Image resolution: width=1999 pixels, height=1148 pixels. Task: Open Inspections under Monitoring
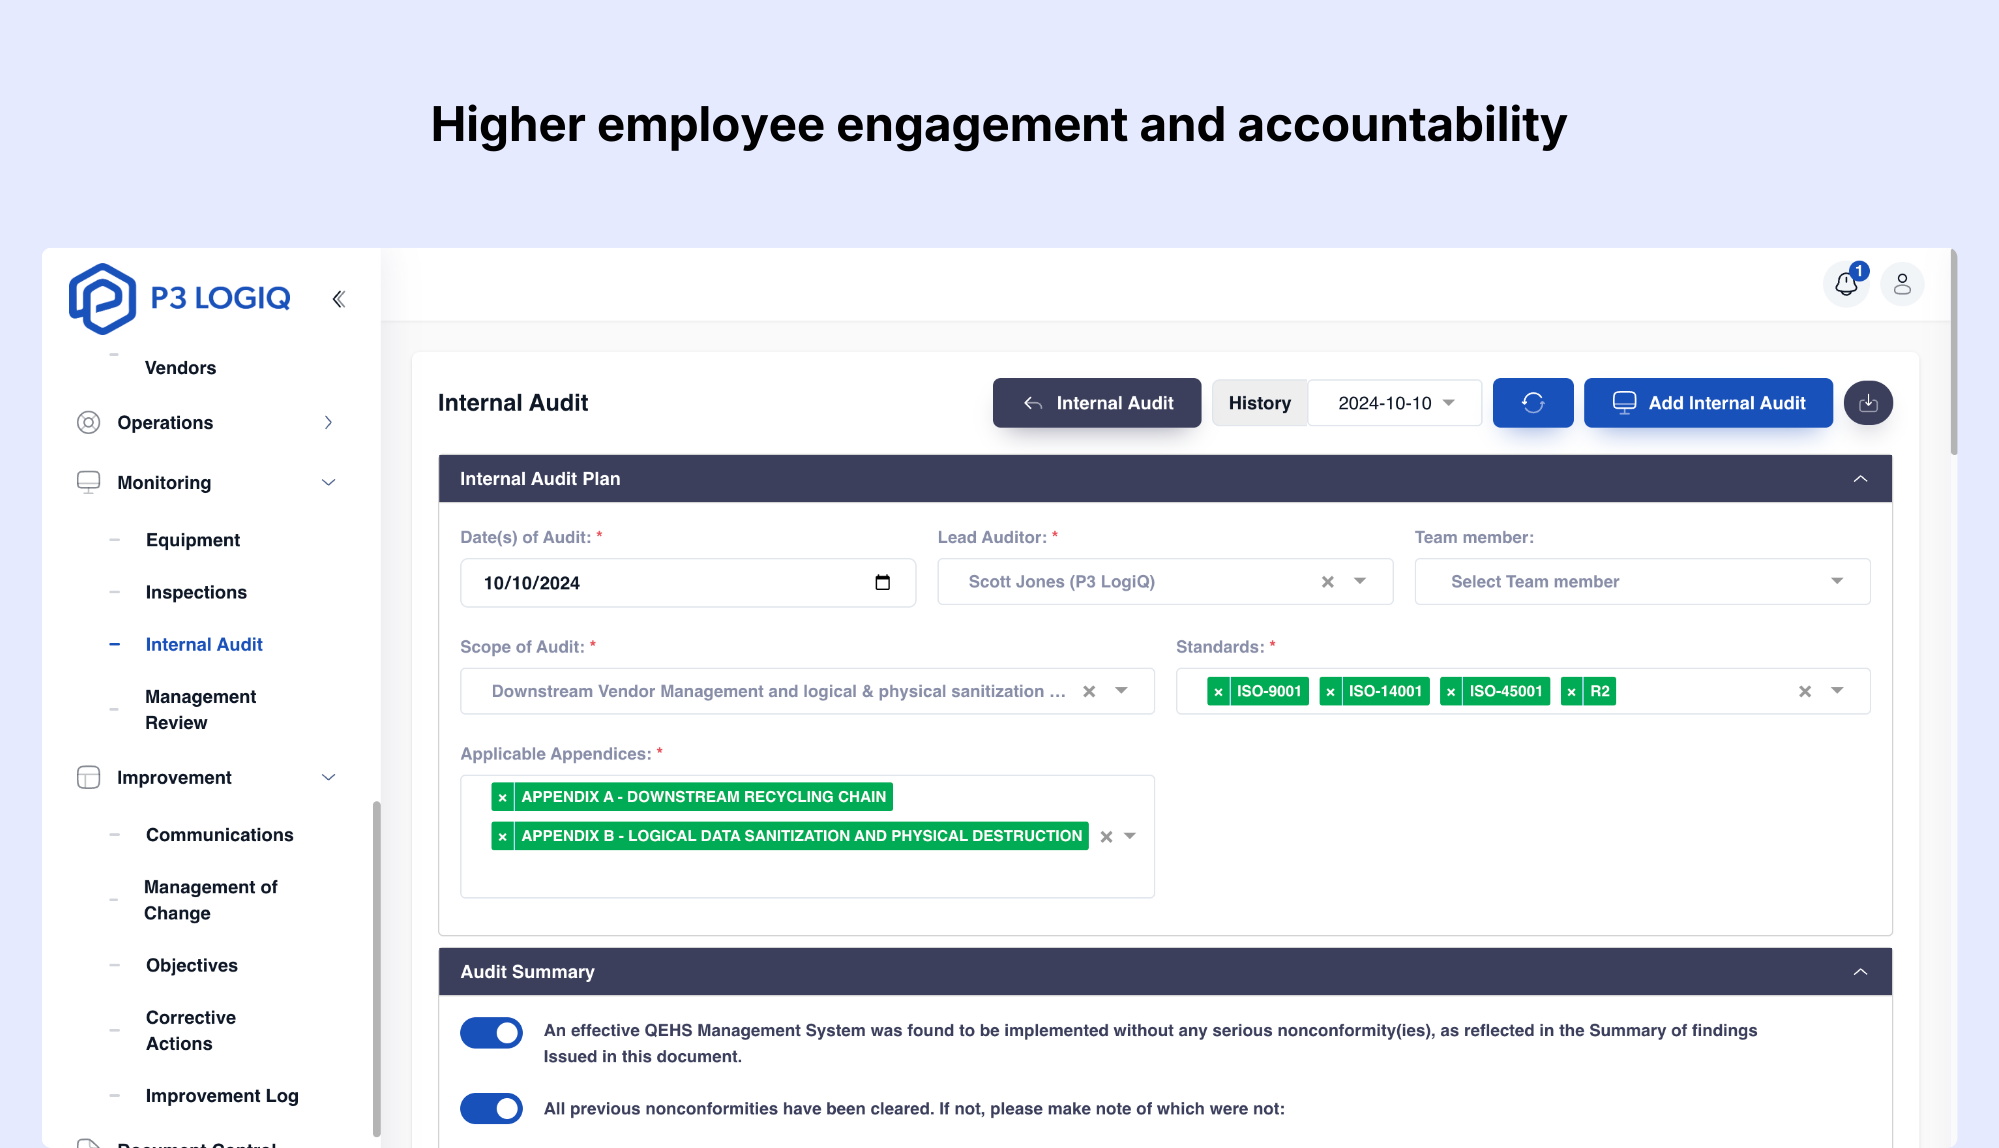point(196,592)
